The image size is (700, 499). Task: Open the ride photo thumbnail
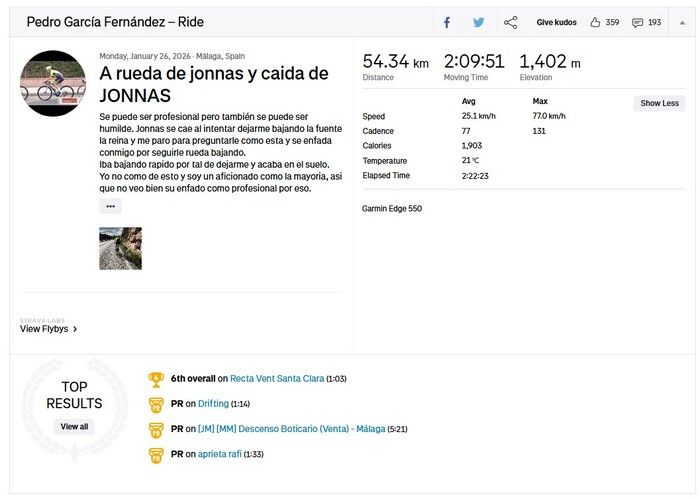tap(121, 249)
